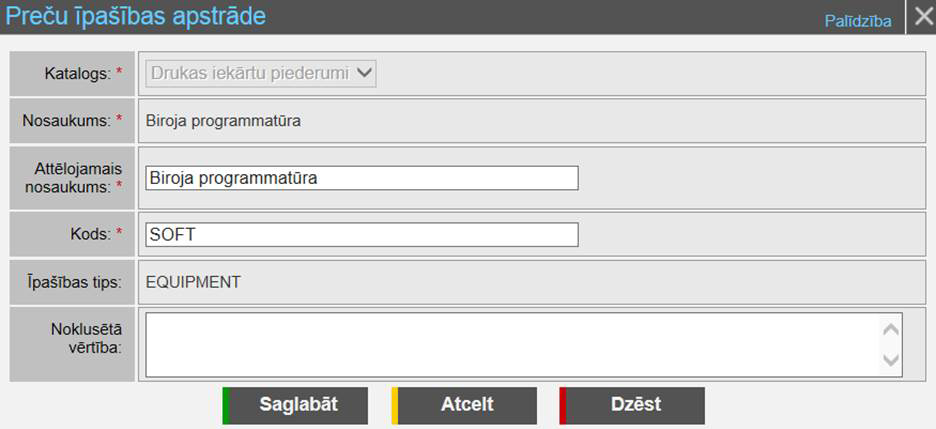Click the EQUIPMENT property type value
This screenshot has height=429, width=936.
[x=193, y=282]
